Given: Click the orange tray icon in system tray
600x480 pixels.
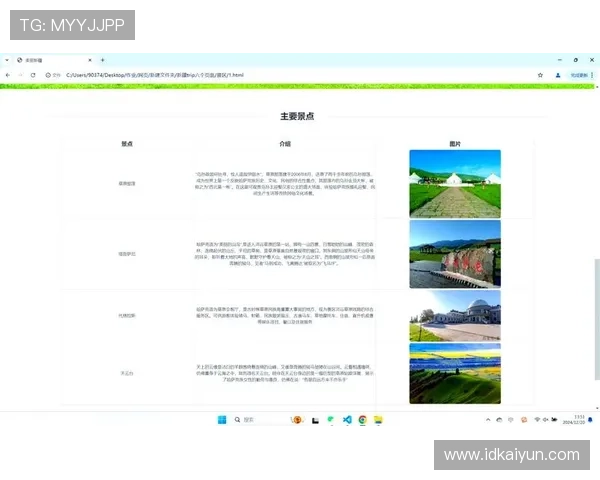Looking at the screenshot, I should tap(524, 420).
